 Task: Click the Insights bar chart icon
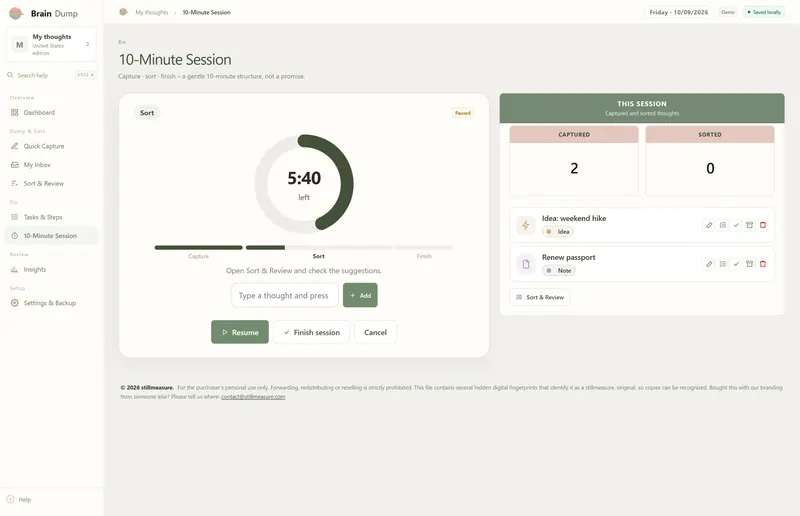[x=14, y=269]
